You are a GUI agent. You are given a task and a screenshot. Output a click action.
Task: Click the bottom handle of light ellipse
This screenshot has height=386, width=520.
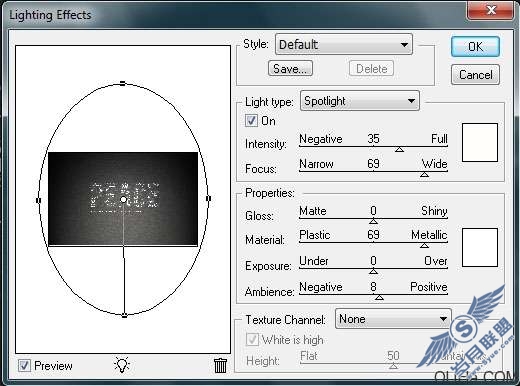pyautogui.click(x=124, y=315)
